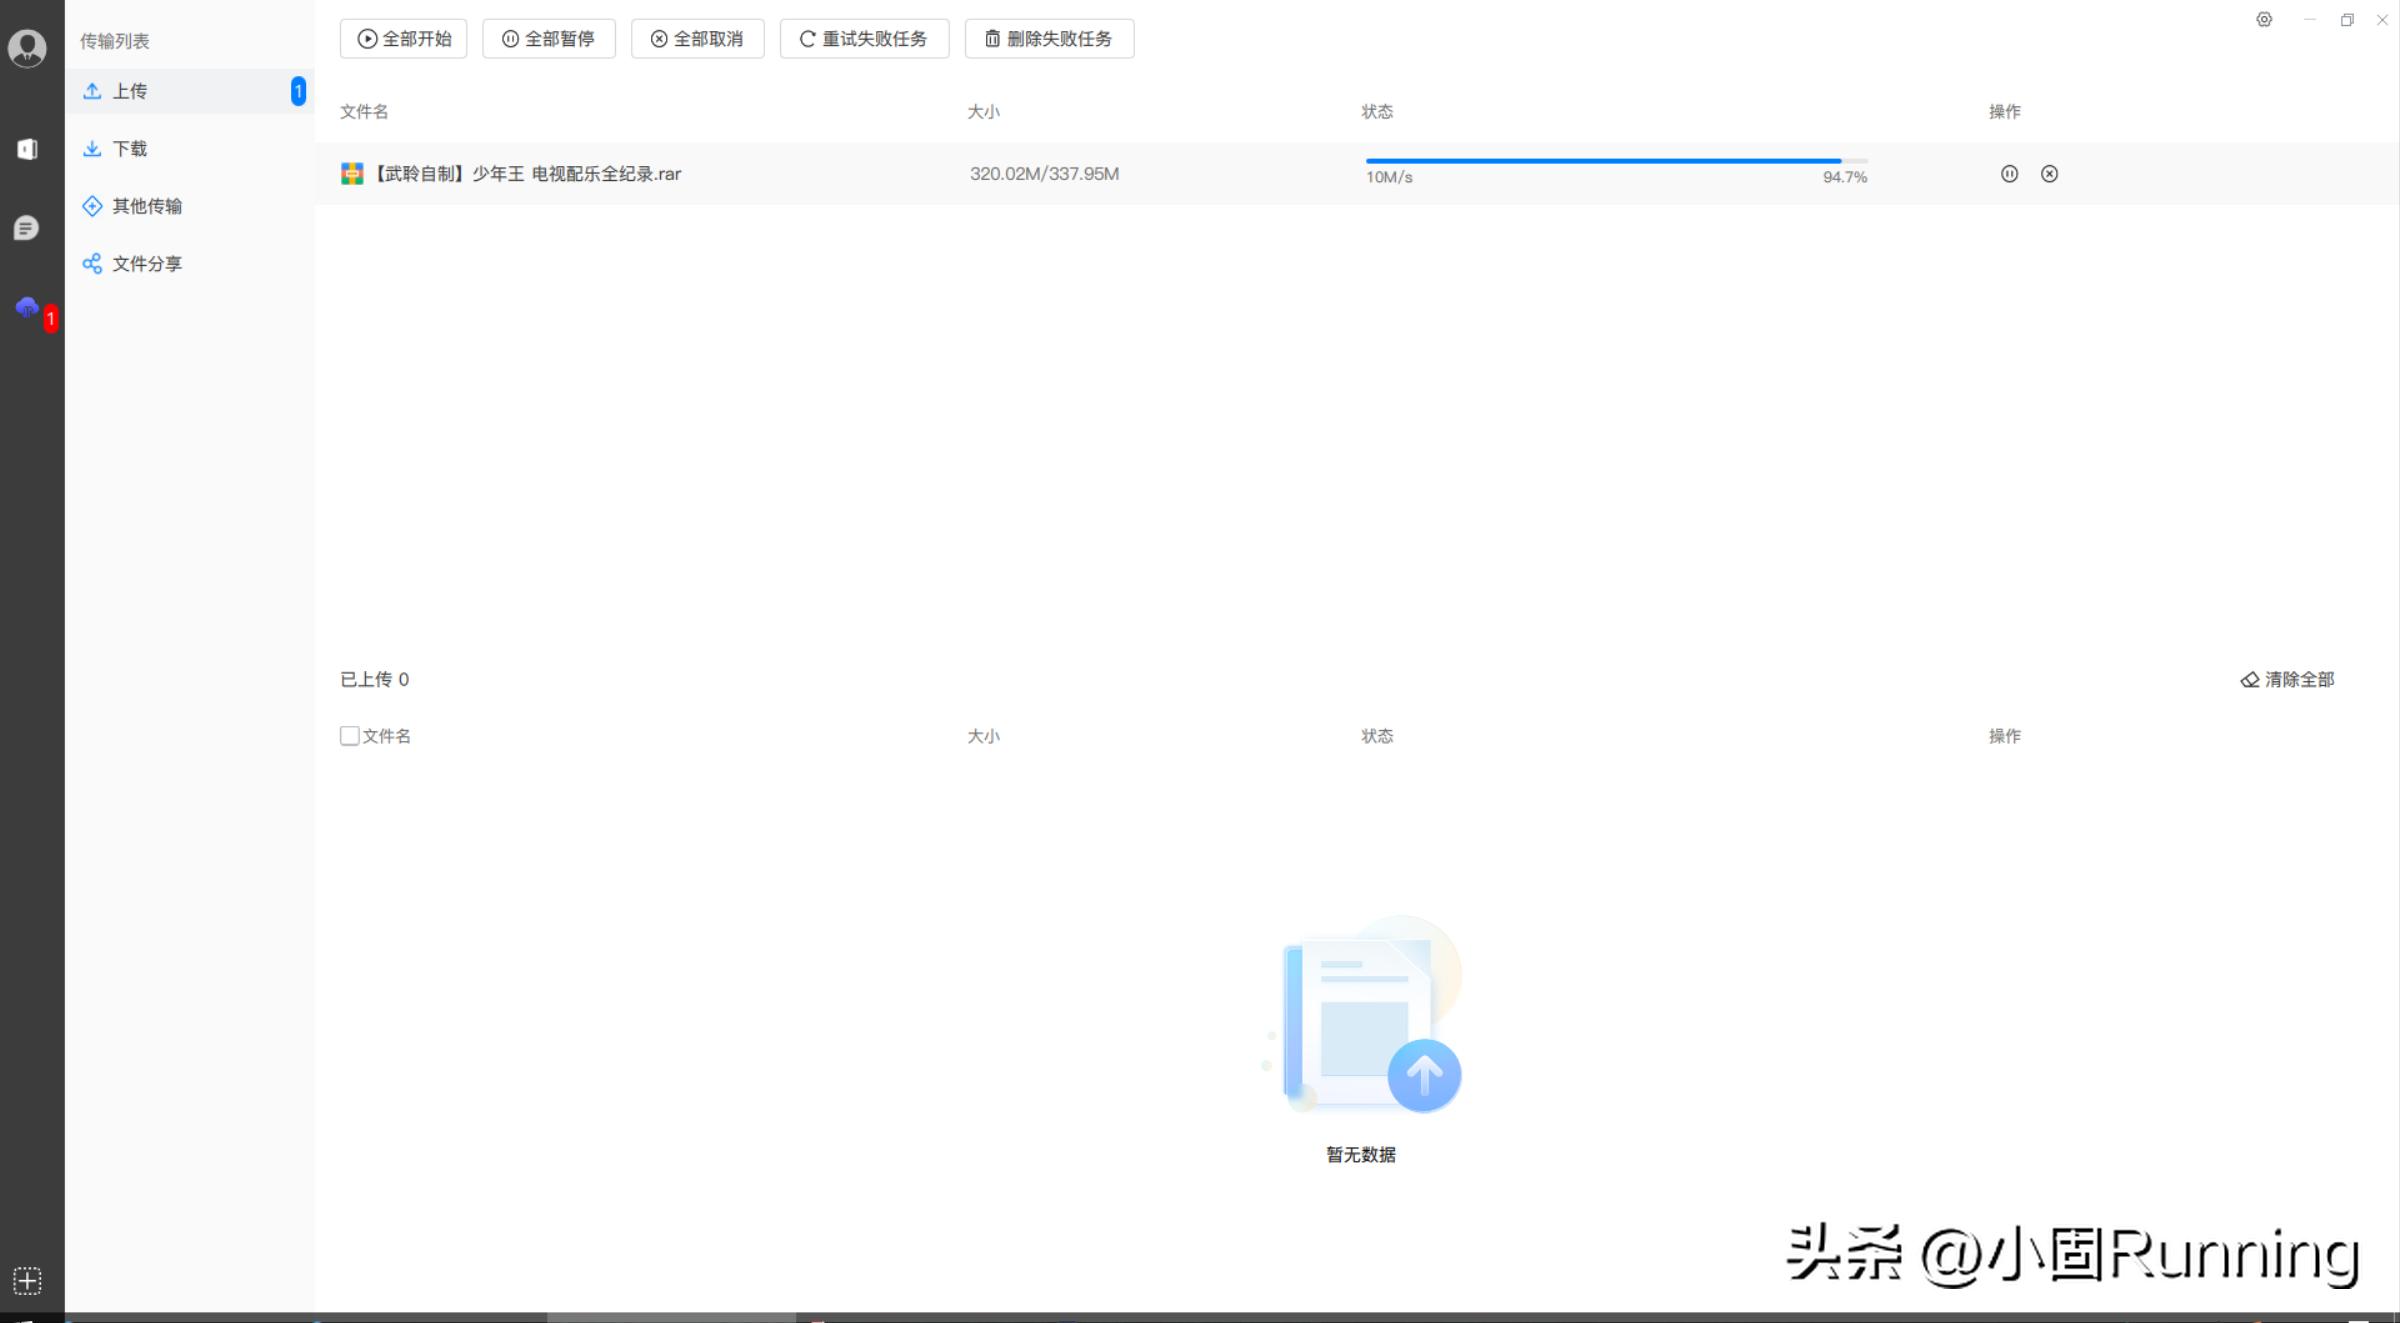Click 重试失败任务 to retry failed tasks

tap(864, 39)
